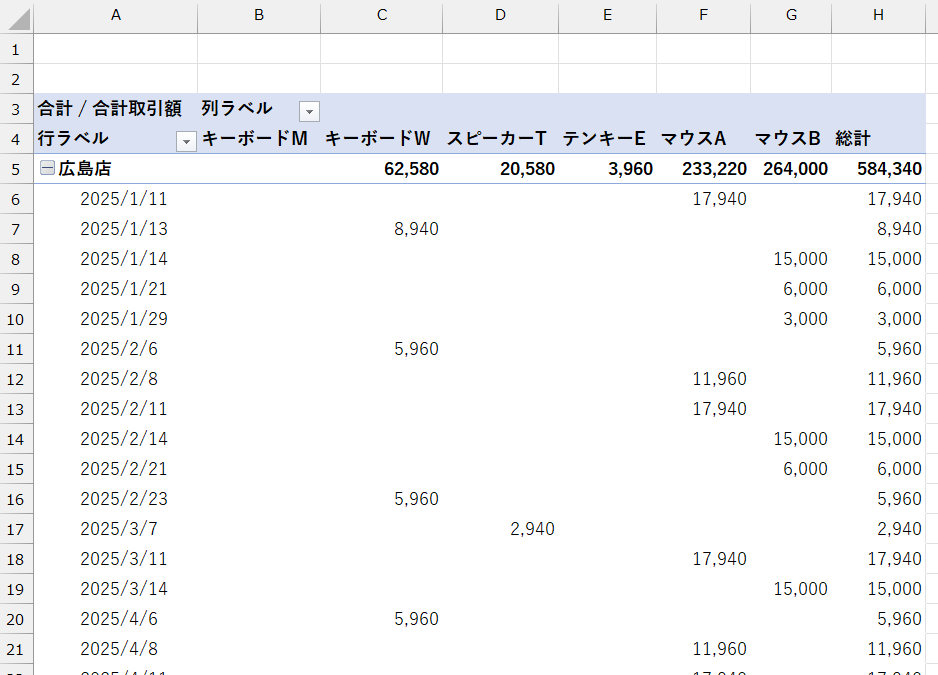Select 2,940 in the スピーカーT column
This screenshot has height=675, width=938.
click(532, 529)
